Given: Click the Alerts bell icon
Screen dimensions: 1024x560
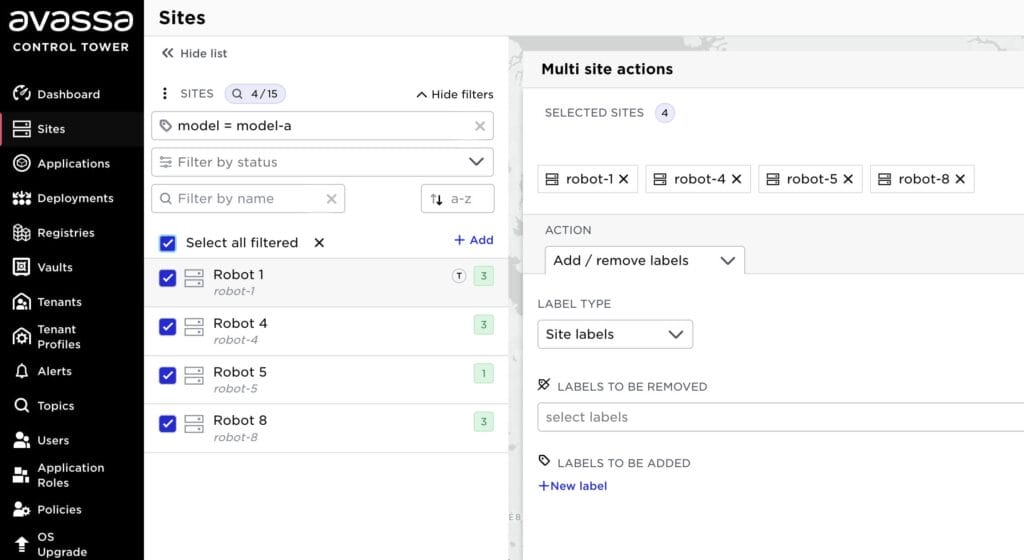Looking at the screenshot, I should click(x=22, y=371).
